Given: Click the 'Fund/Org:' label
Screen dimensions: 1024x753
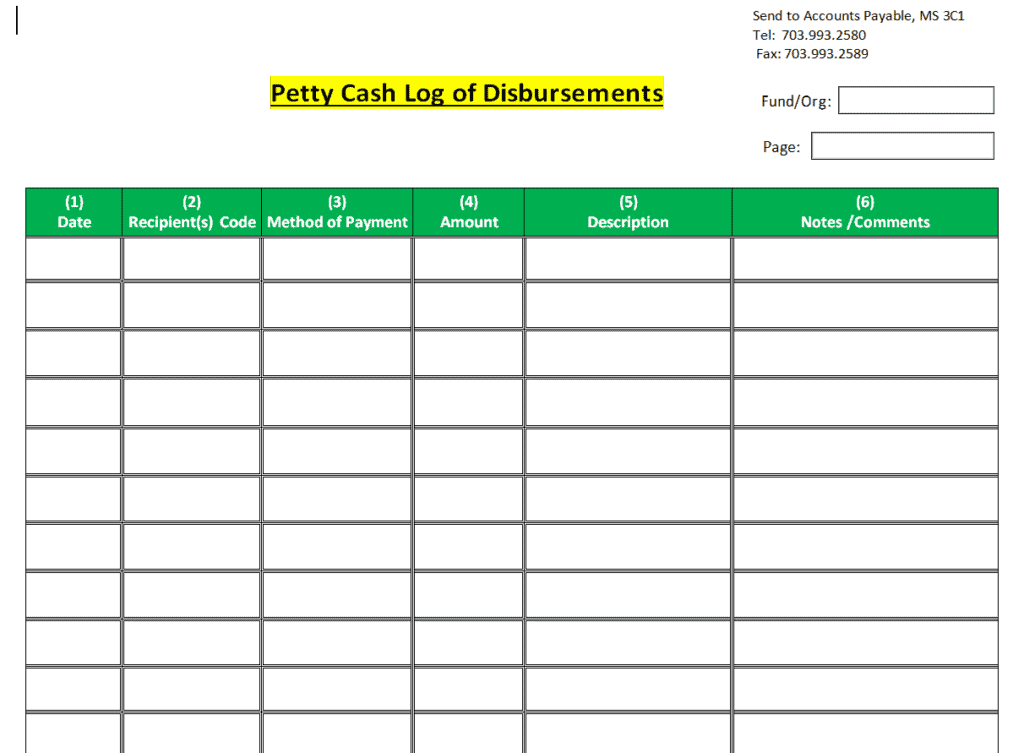Looking at the screenshot, I should click(x=796, y=101).
